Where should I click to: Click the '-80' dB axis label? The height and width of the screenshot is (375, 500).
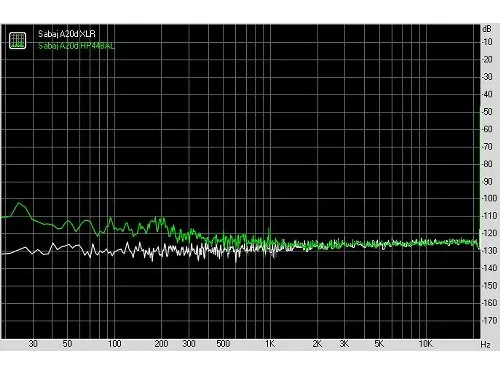pos(487,164)
